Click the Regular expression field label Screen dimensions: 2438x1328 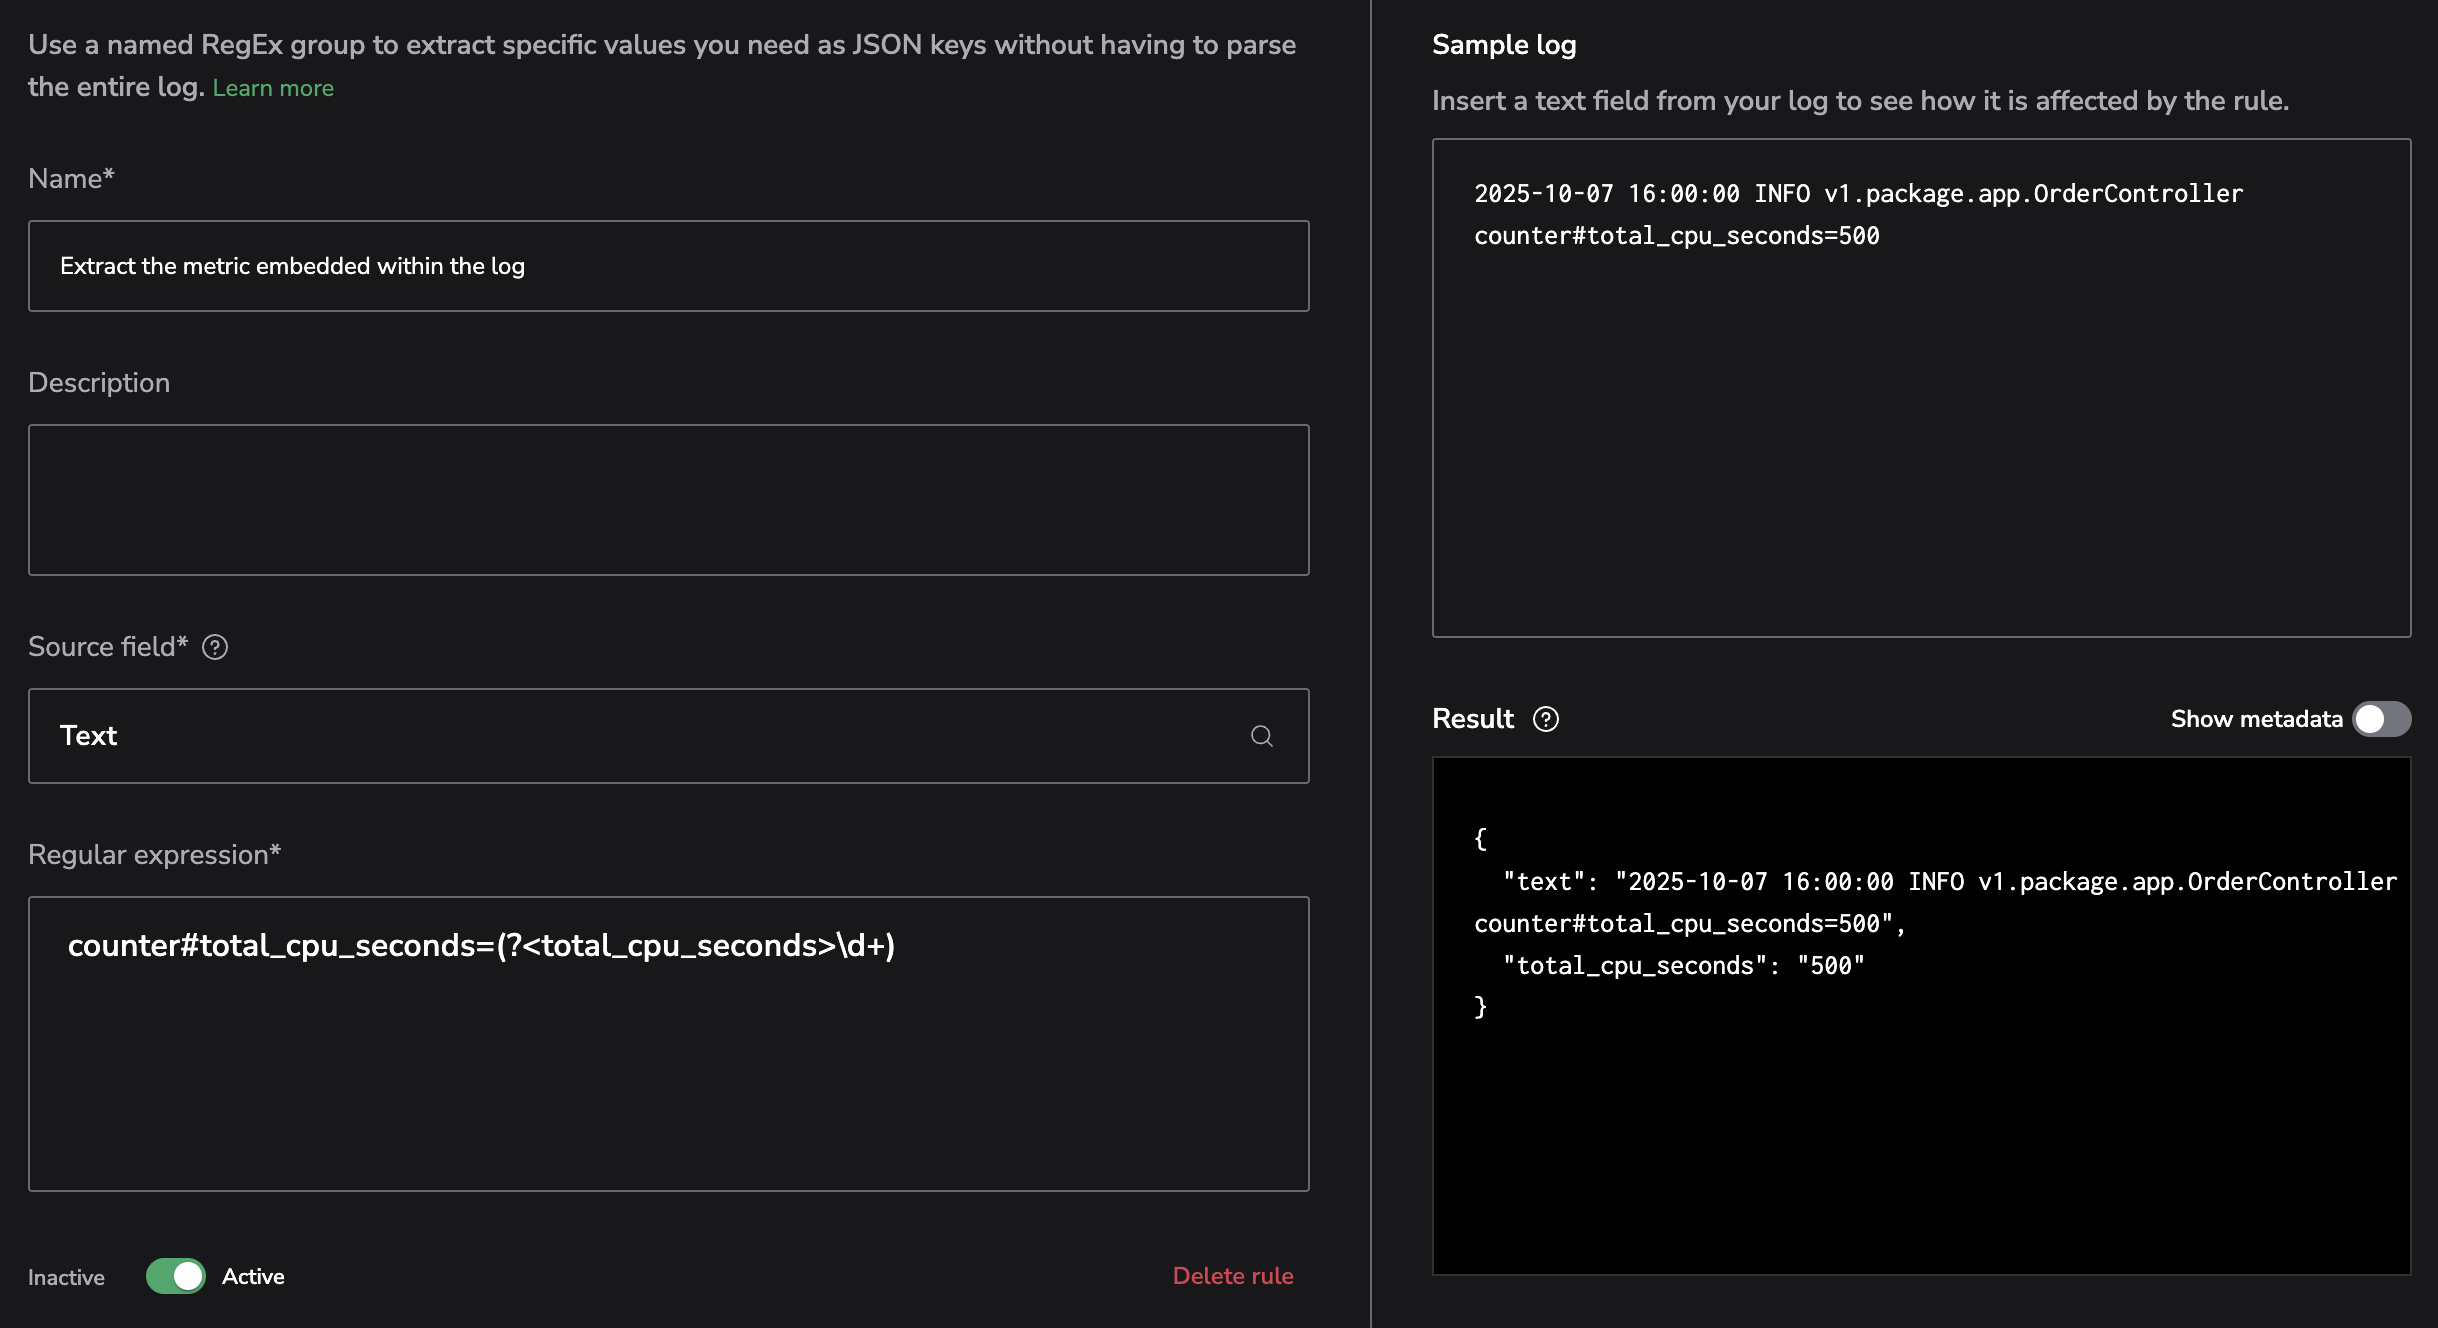(154, 855)
